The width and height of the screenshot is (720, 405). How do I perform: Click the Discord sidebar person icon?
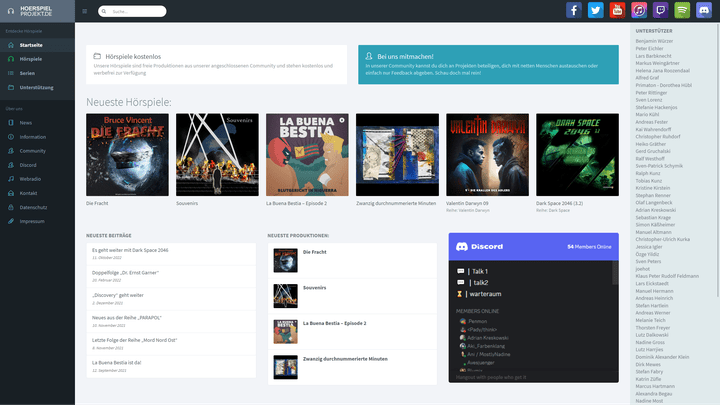point(11,165)
